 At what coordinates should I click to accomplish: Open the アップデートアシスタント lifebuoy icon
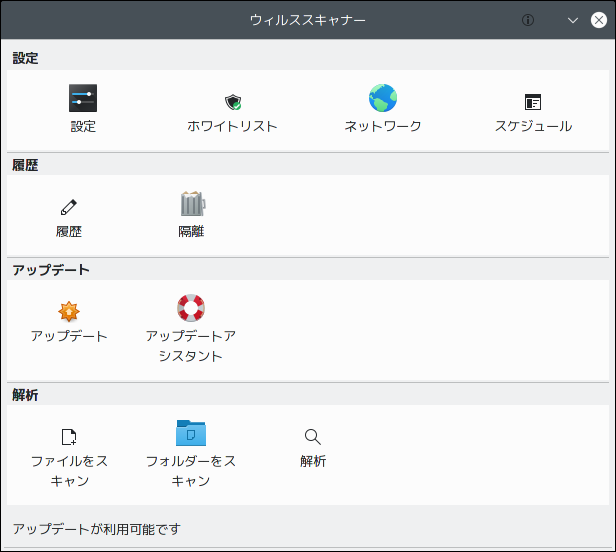click(191, 308)
